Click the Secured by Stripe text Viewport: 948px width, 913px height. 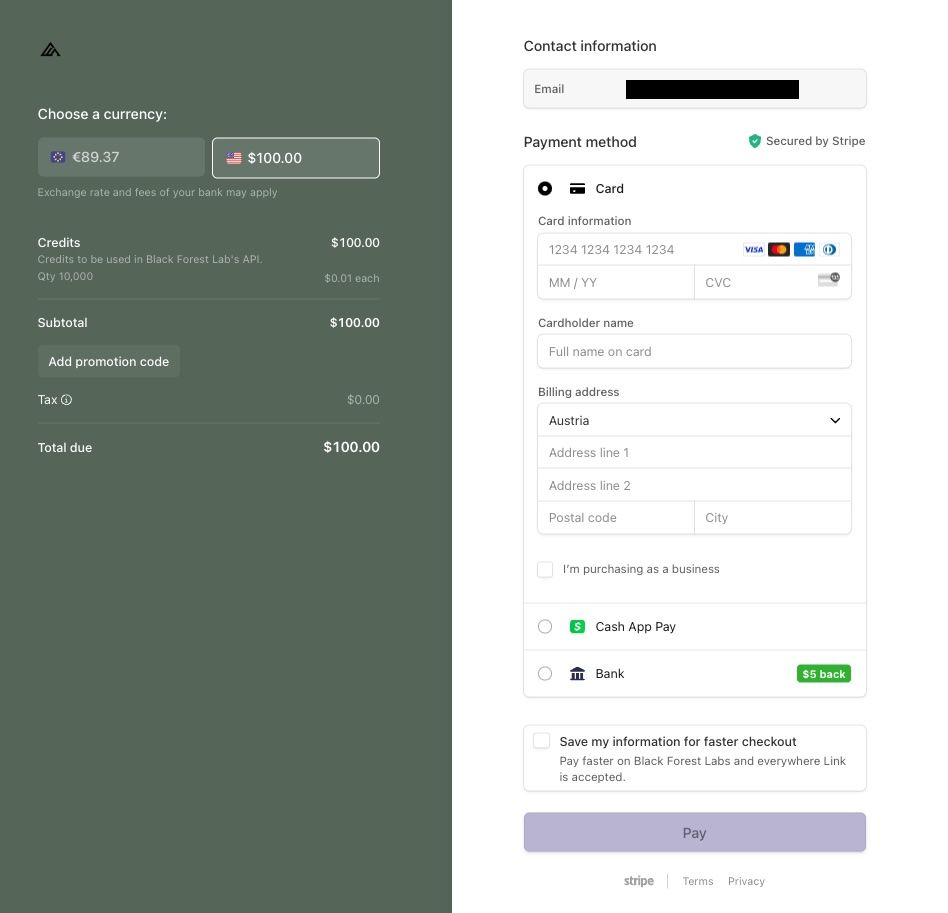click(815, 141)
